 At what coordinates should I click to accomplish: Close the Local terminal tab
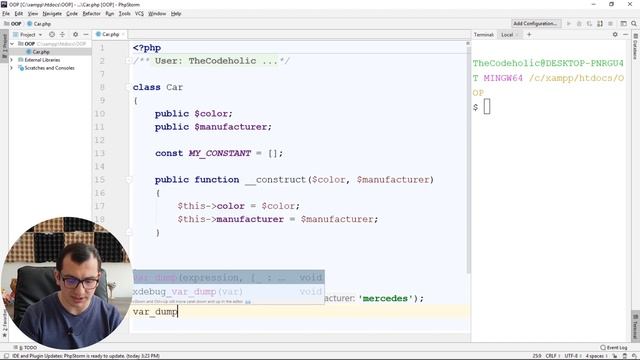click(517, 35)
